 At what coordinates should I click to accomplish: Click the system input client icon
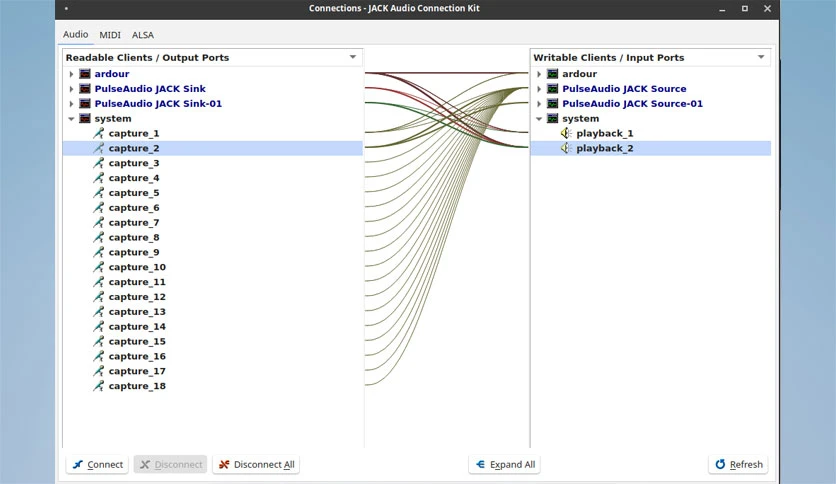553,118
